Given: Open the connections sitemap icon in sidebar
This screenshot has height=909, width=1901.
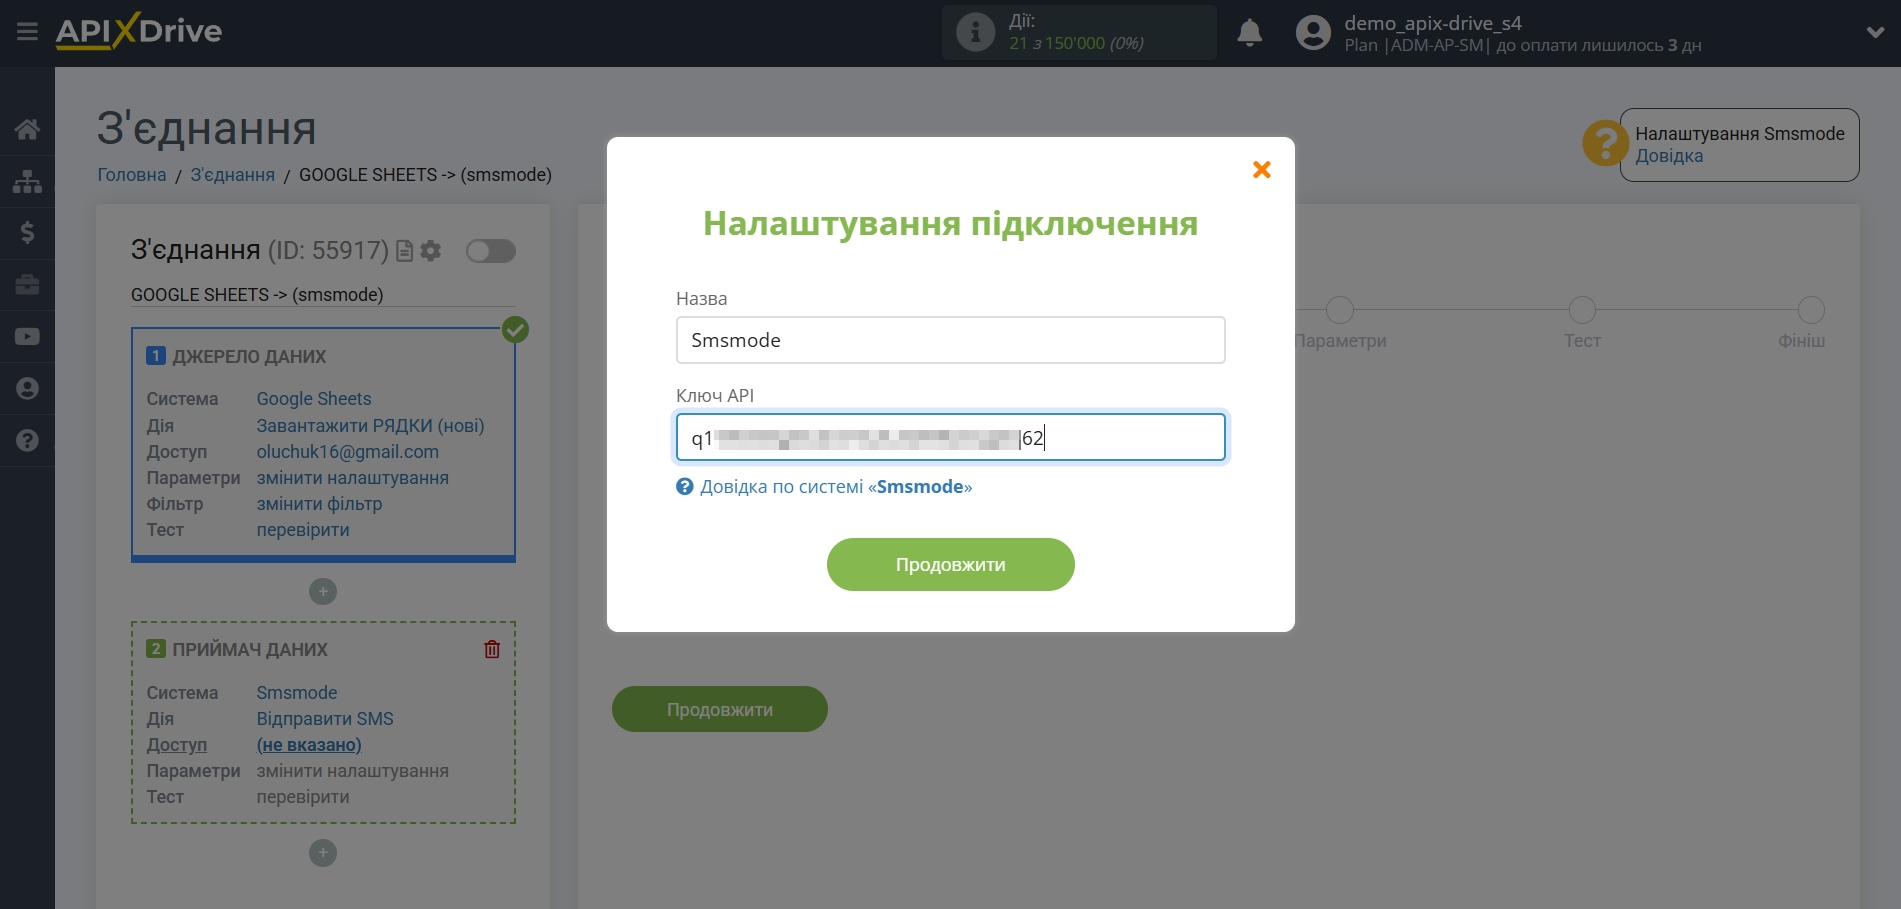Looking at the screenshot, I should click(x=27, y=181).
